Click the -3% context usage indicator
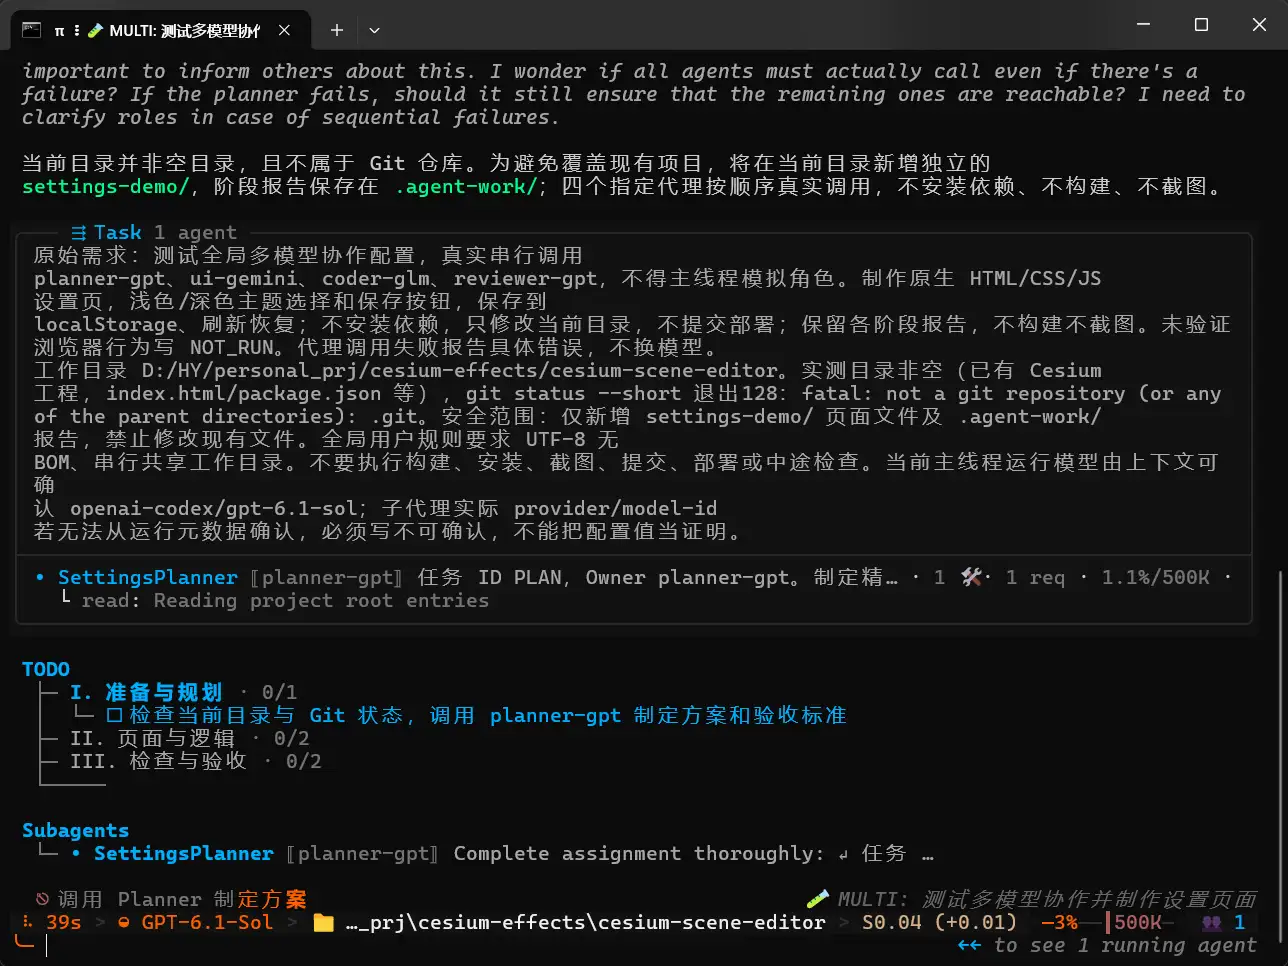Viewport: 1288px width, 966px height. tap(1059, 922)
